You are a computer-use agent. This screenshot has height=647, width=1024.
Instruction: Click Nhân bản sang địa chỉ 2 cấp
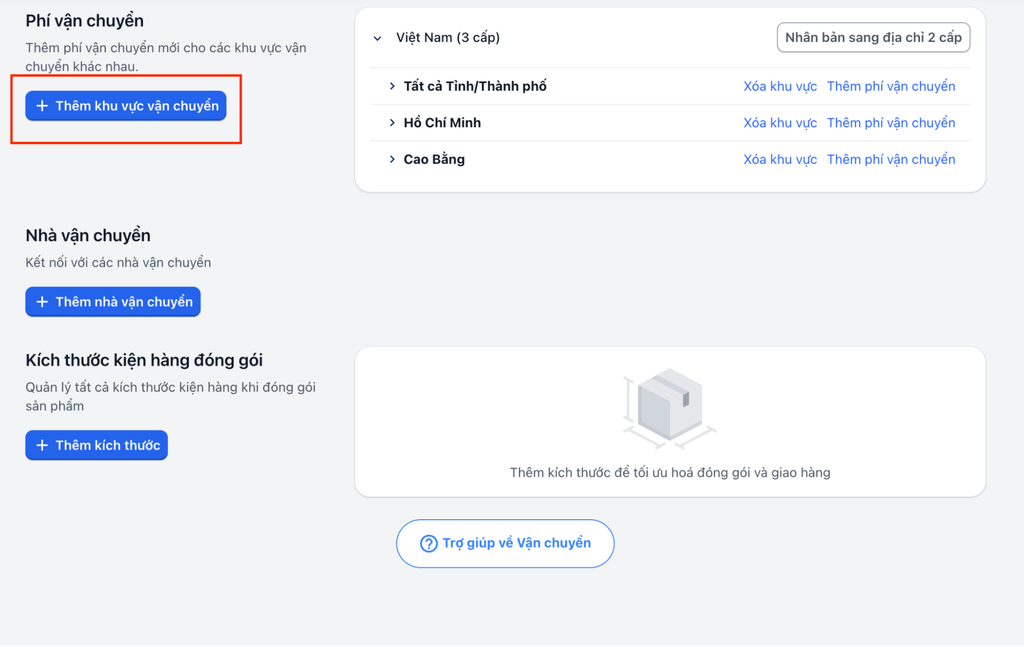[x=873, y=38]
